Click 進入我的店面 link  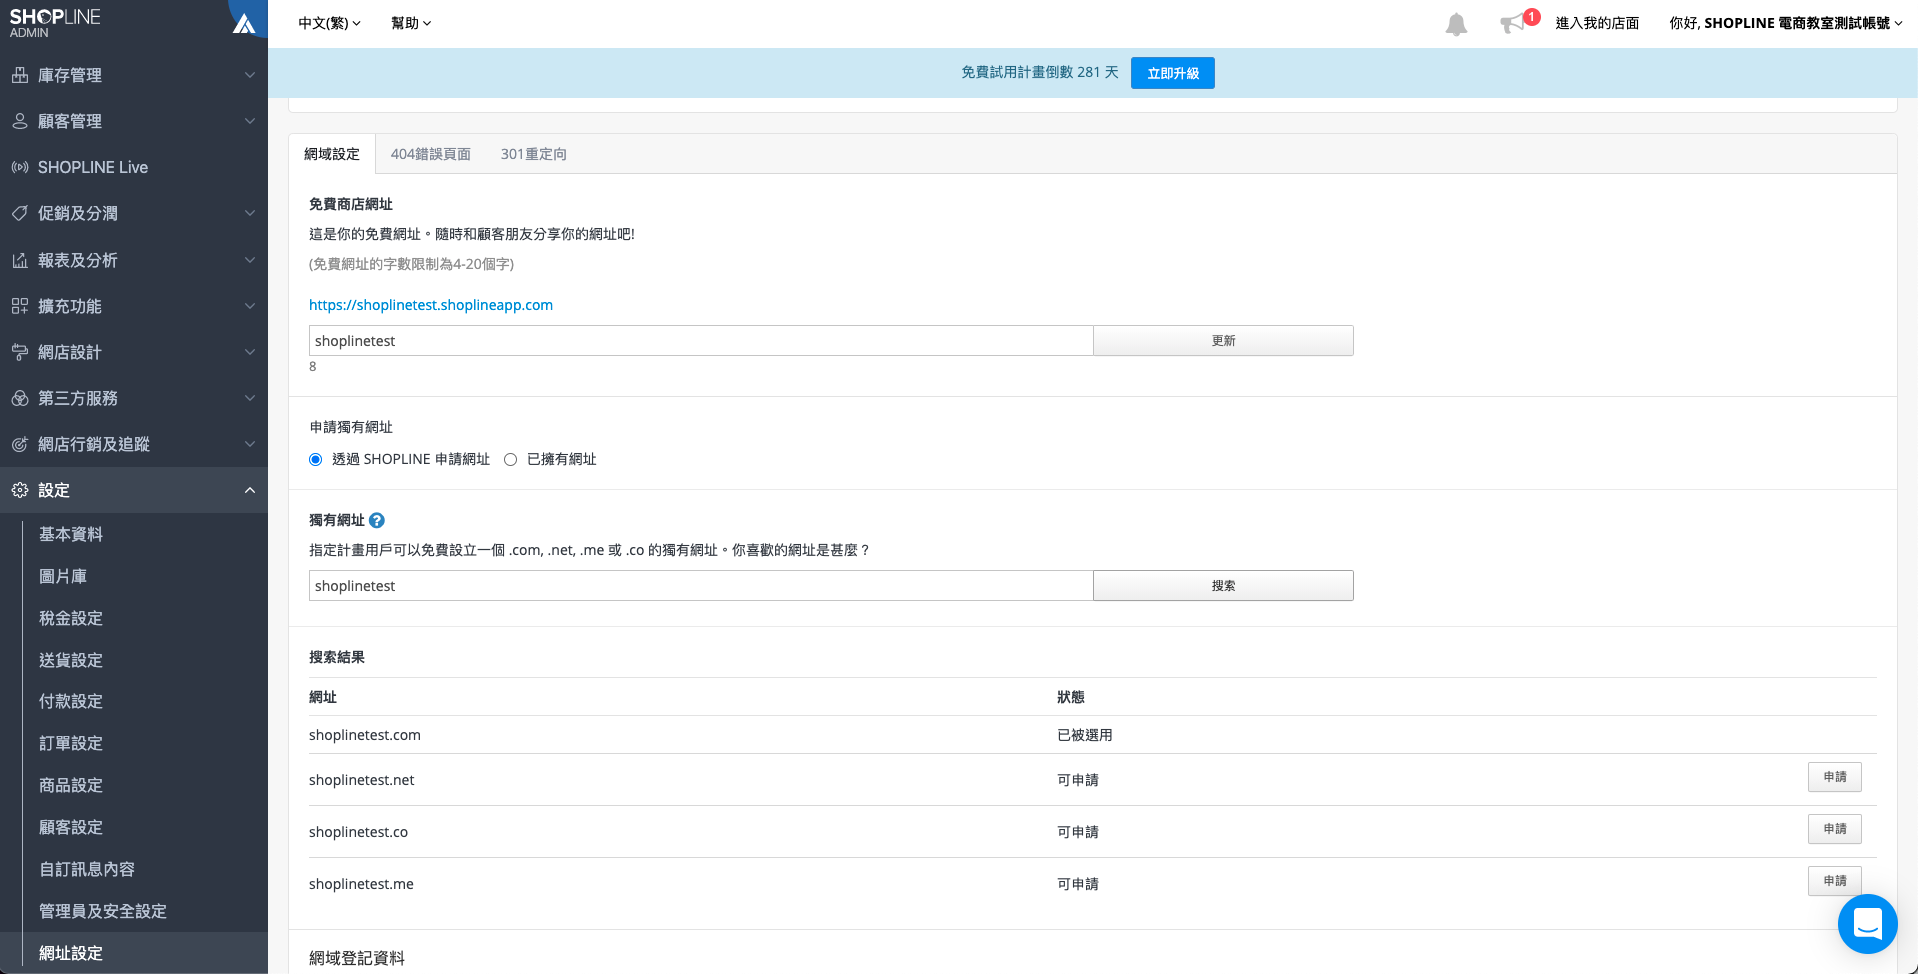pyautogui.click(x=1597, y=23)
